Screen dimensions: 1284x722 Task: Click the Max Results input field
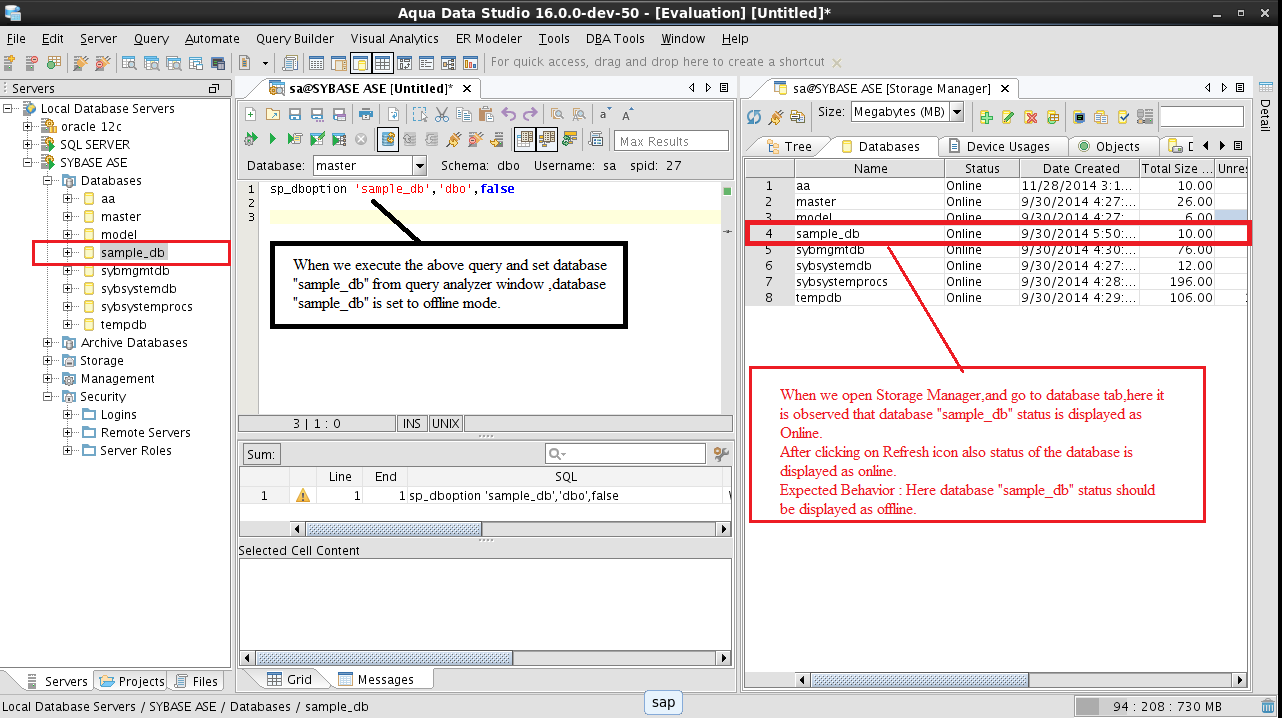[x=671, y=141]
